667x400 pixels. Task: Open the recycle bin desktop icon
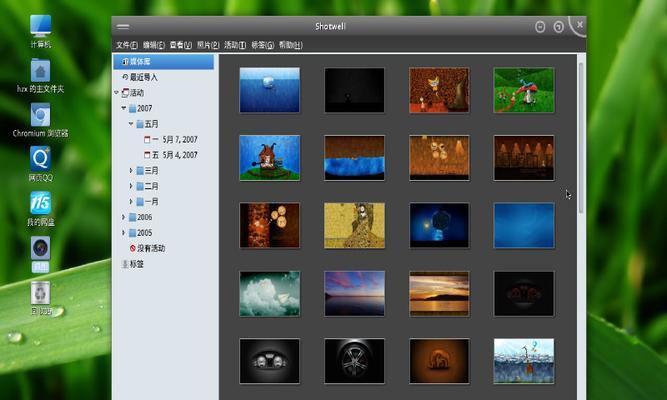[x=40, y=292]
